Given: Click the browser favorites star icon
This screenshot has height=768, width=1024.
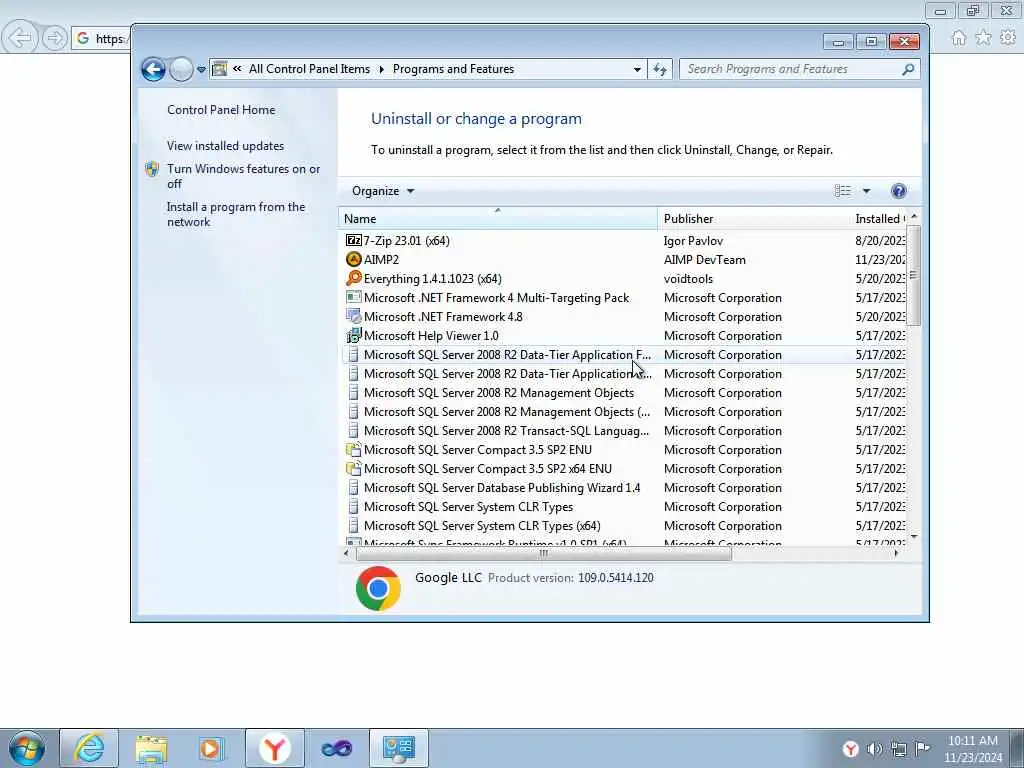Looking at the screenshot, I should pyautogui.click(x=983, y=38).
